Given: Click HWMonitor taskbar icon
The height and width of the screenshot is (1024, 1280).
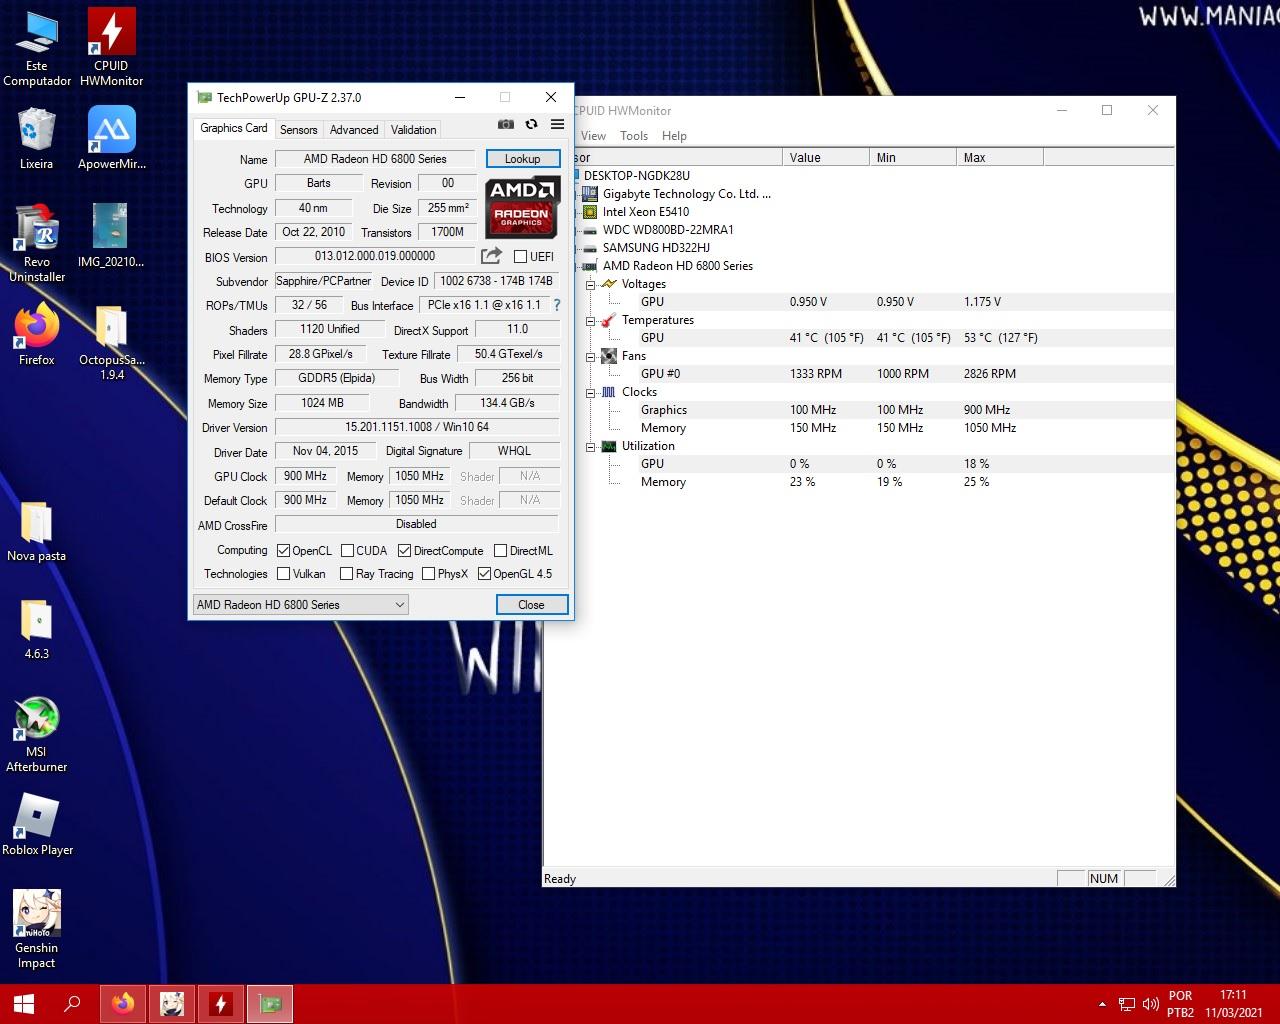Looking at the screenshot, I should [221, 1003].
